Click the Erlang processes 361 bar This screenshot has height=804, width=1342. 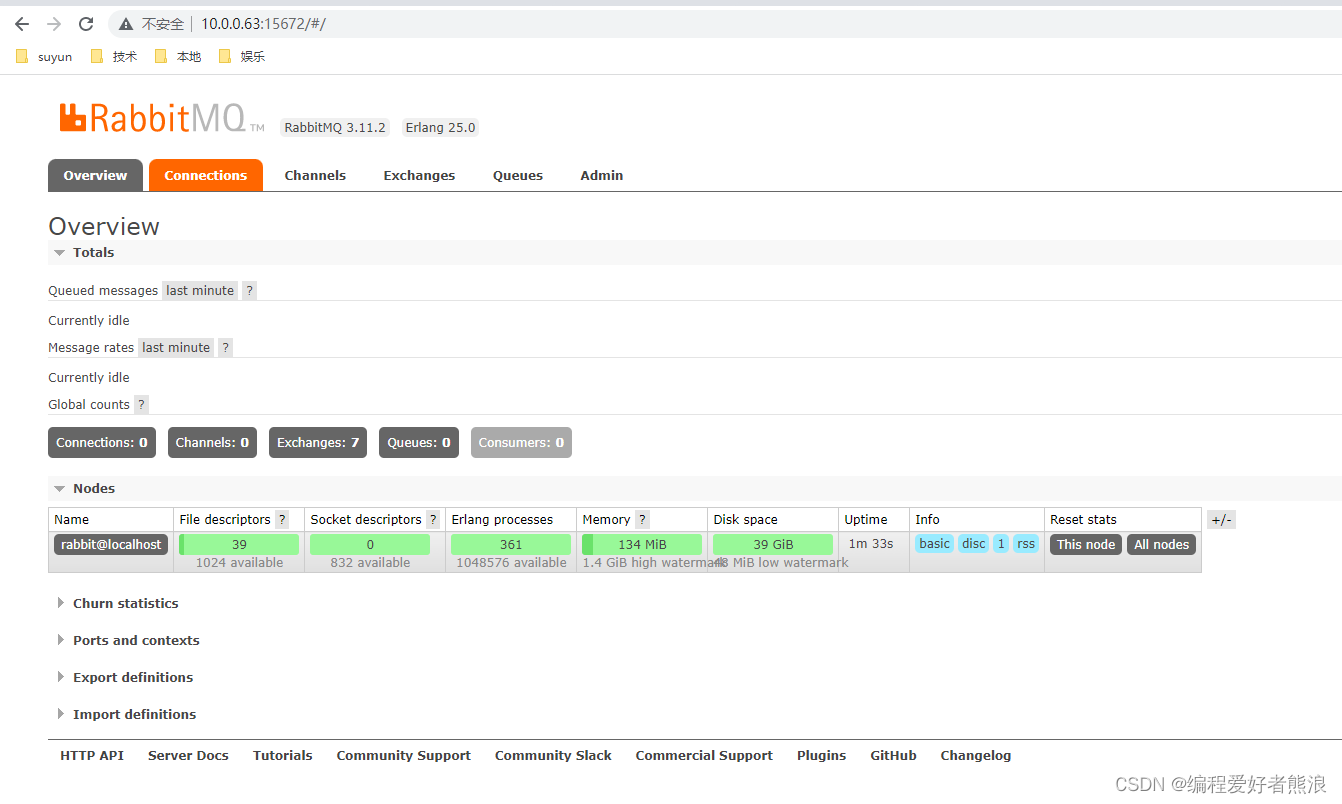(x=511, y=545)
